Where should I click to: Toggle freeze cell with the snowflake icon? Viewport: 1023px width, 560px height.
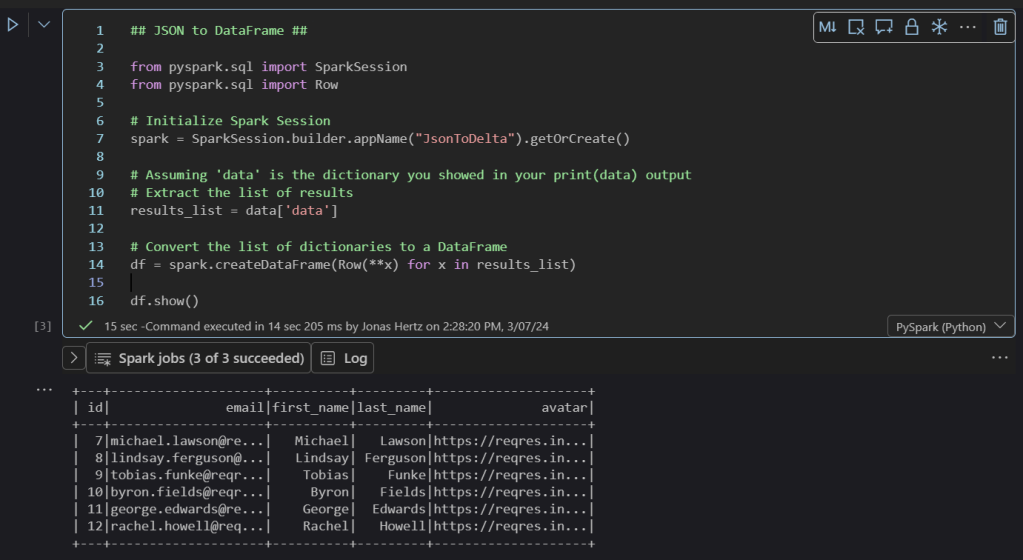click(x=939, y=28)
